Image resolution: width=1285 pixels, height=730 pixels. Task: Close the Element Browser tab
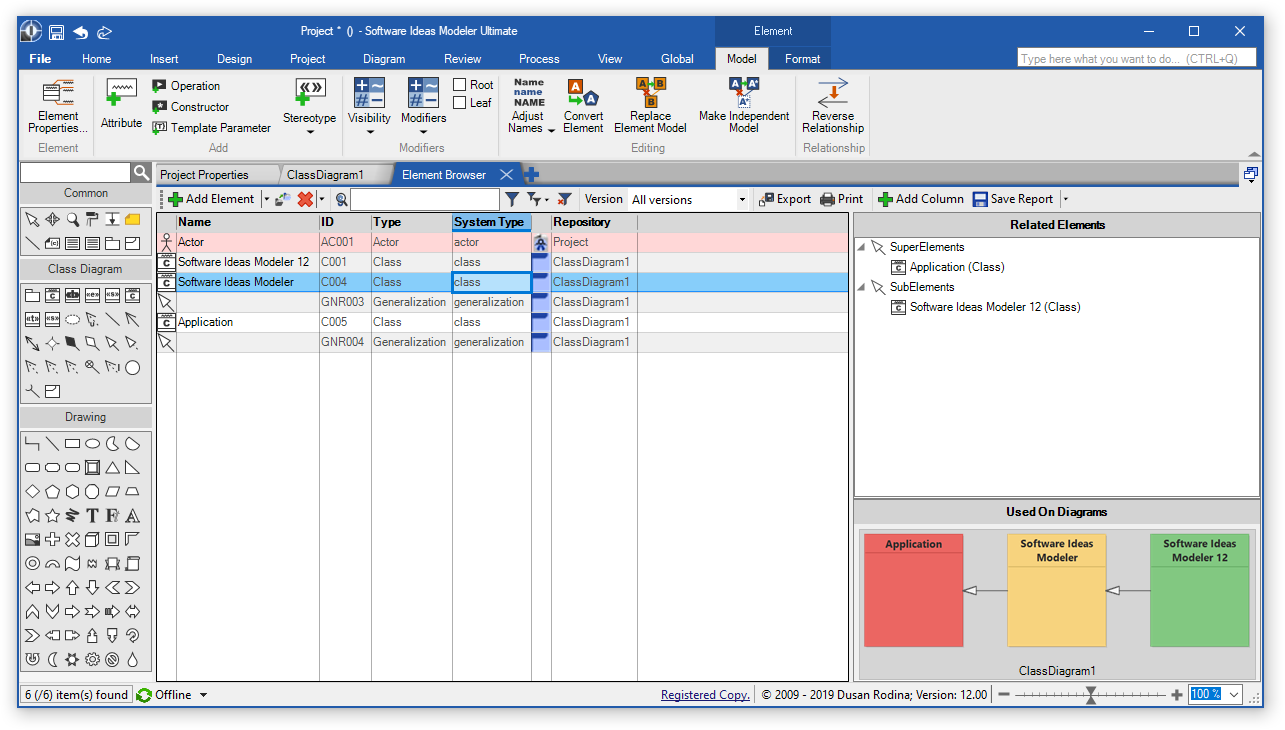tap(507, 175)
